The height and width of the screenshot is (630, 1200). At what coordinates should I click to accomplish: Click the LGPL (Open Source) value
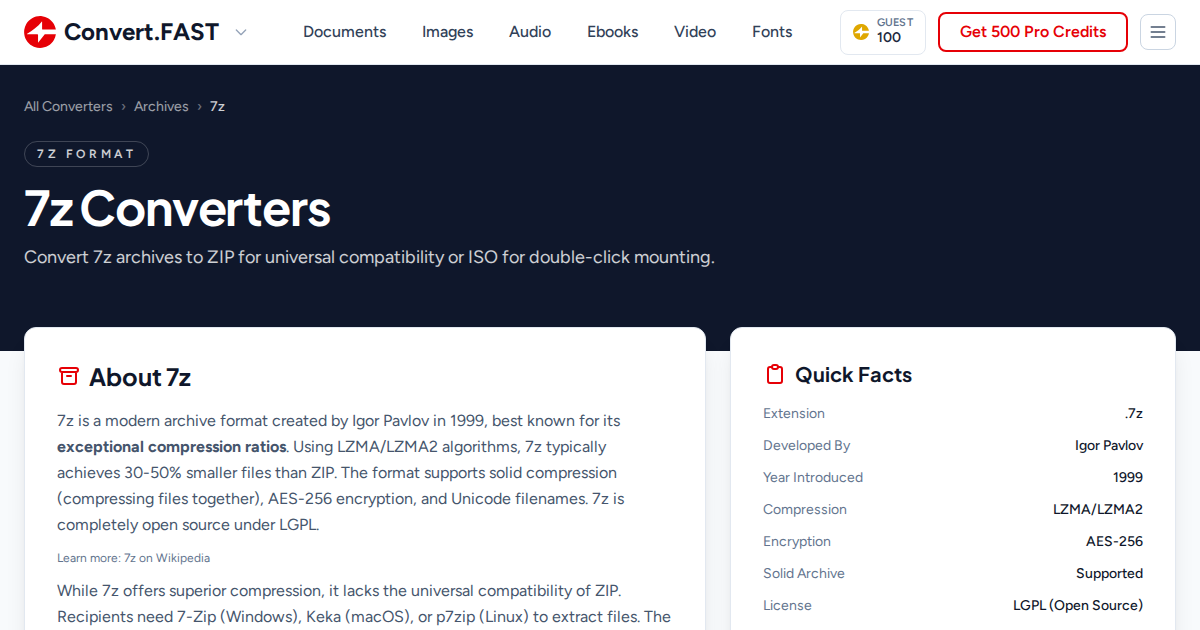1078,605
